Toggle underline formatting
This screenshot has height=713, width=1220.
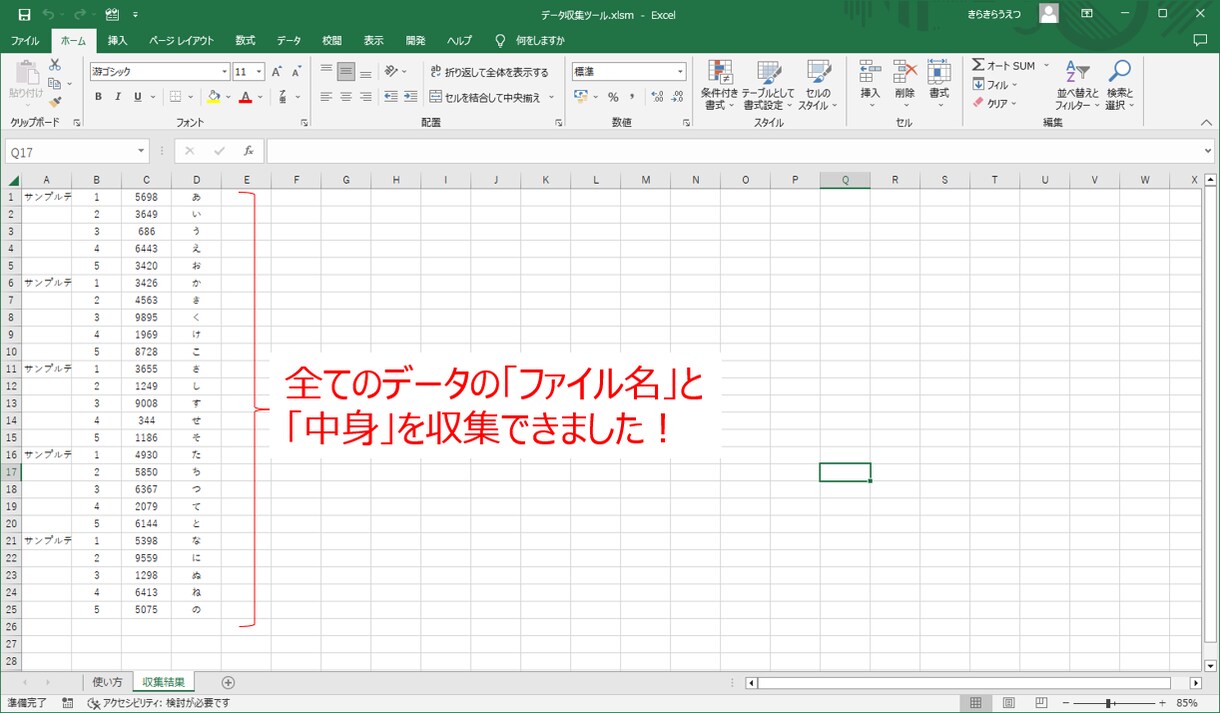pos(137,97)
